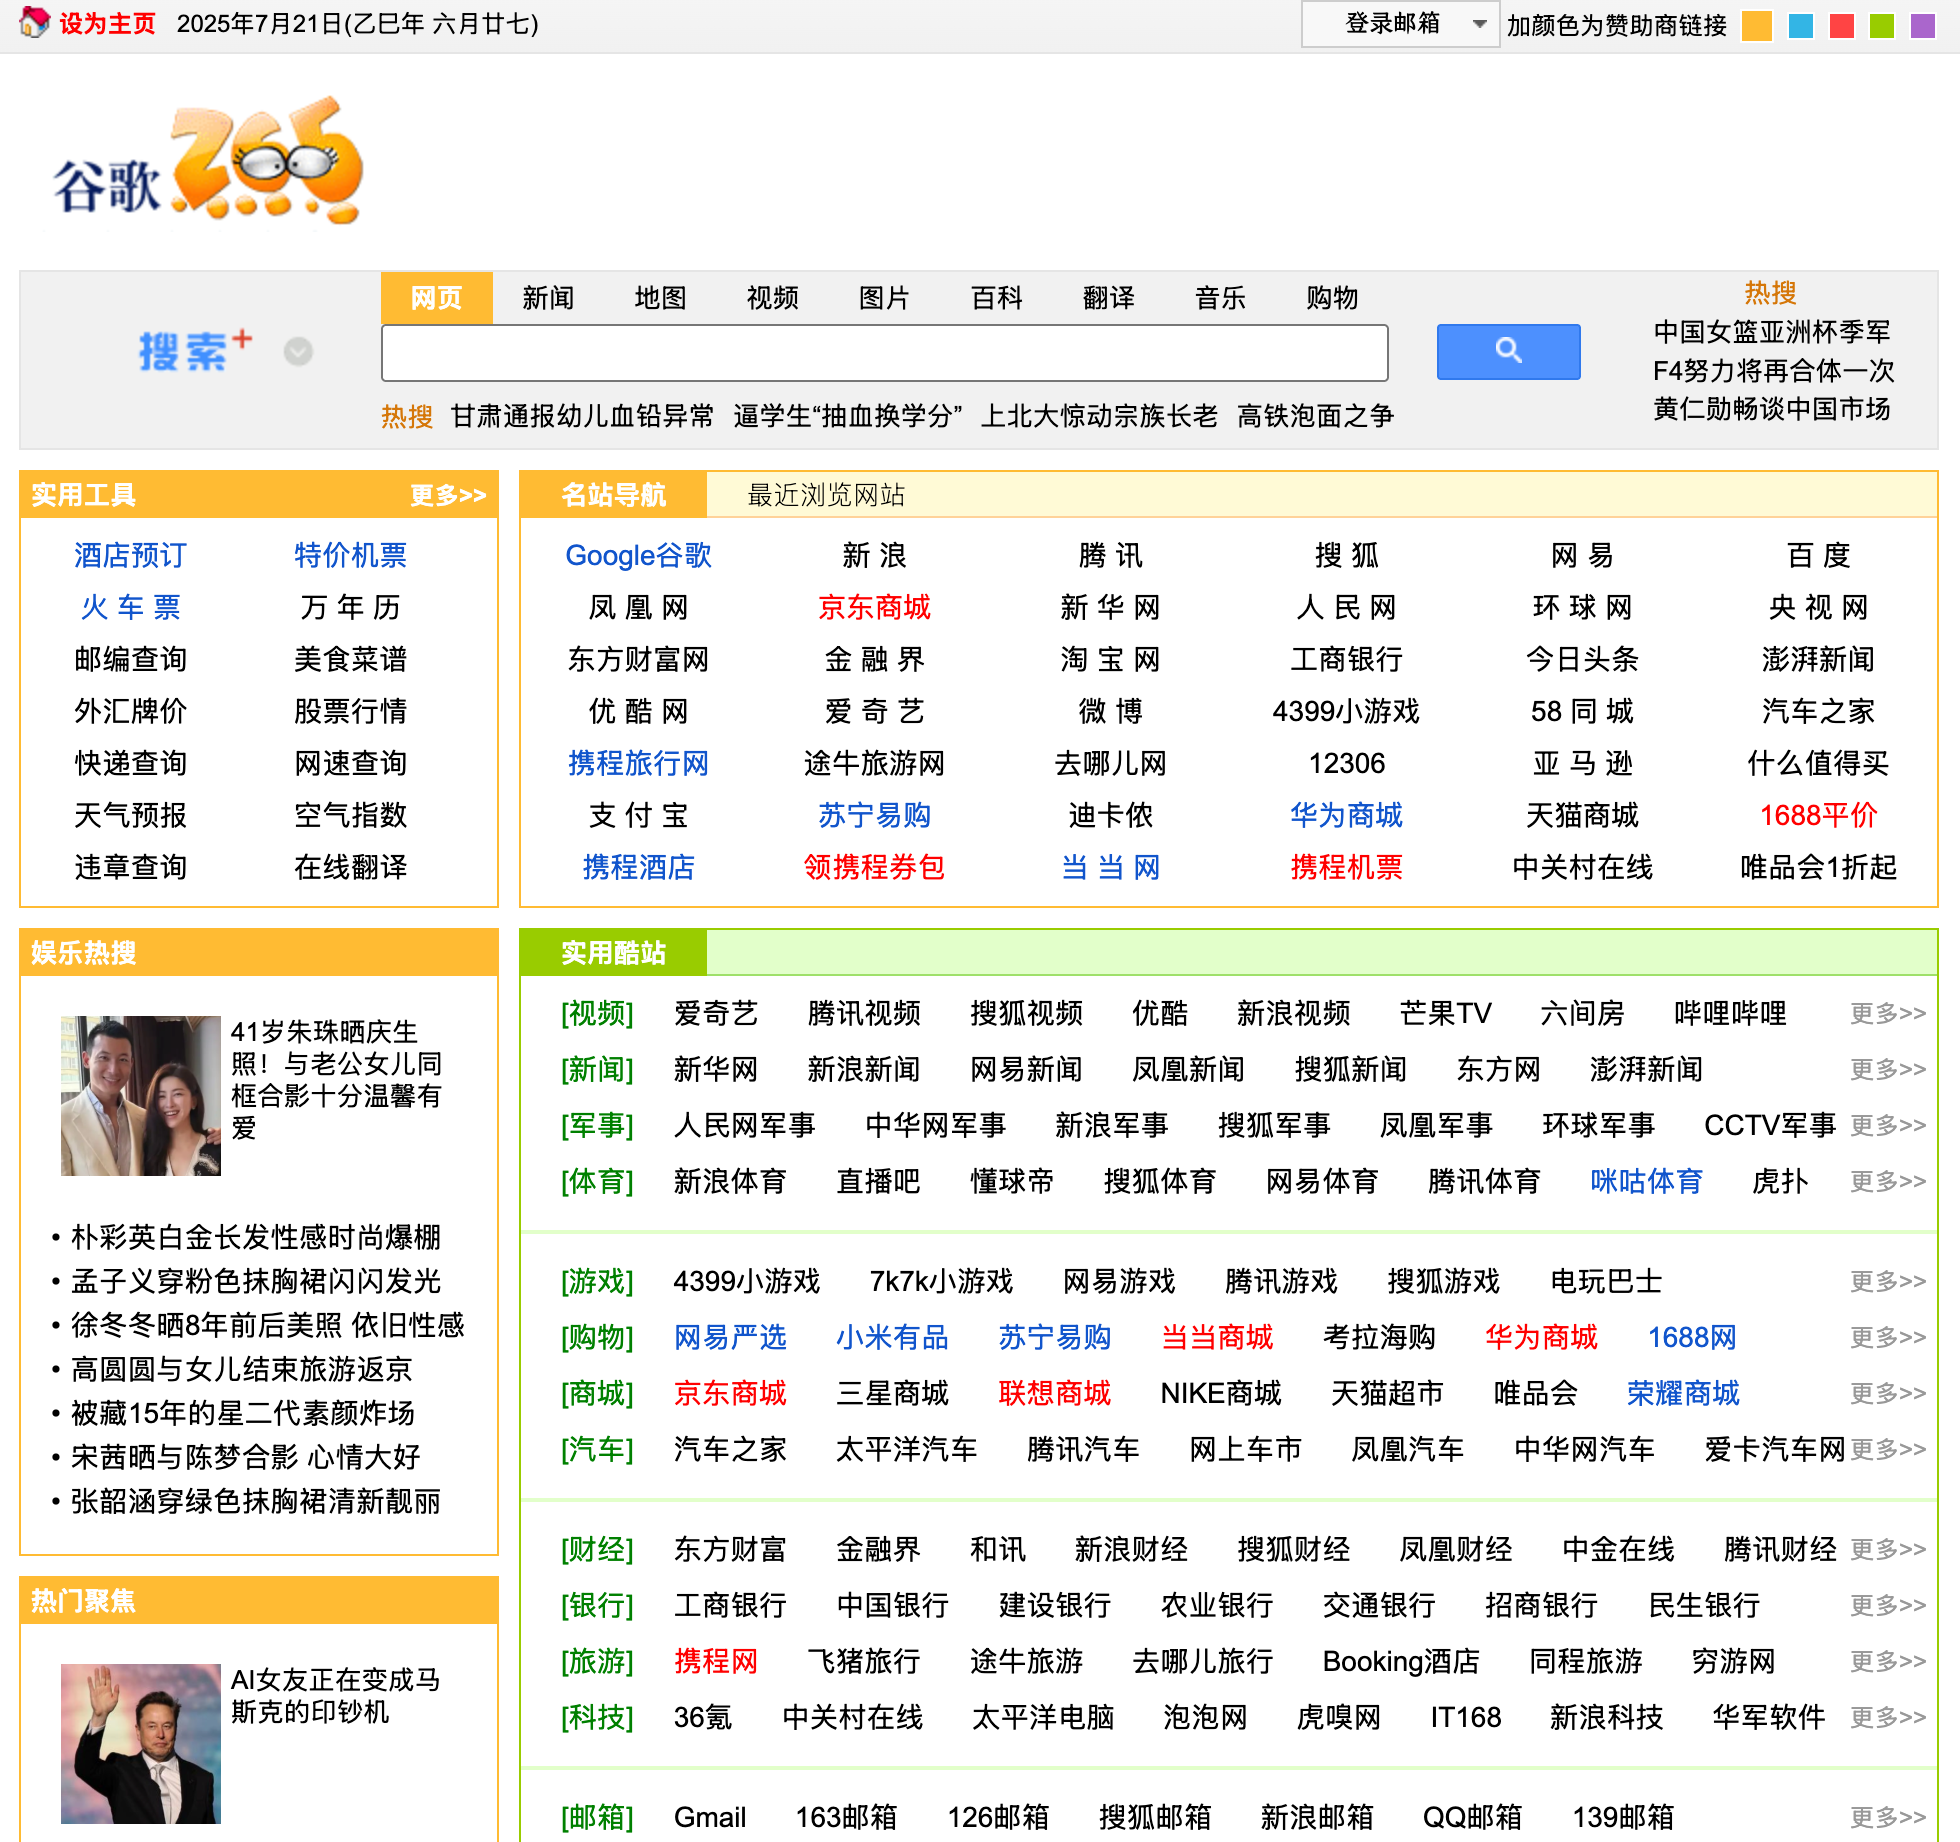
Task: Open the 天气预报 tool link
Action: tap(130, 815)
